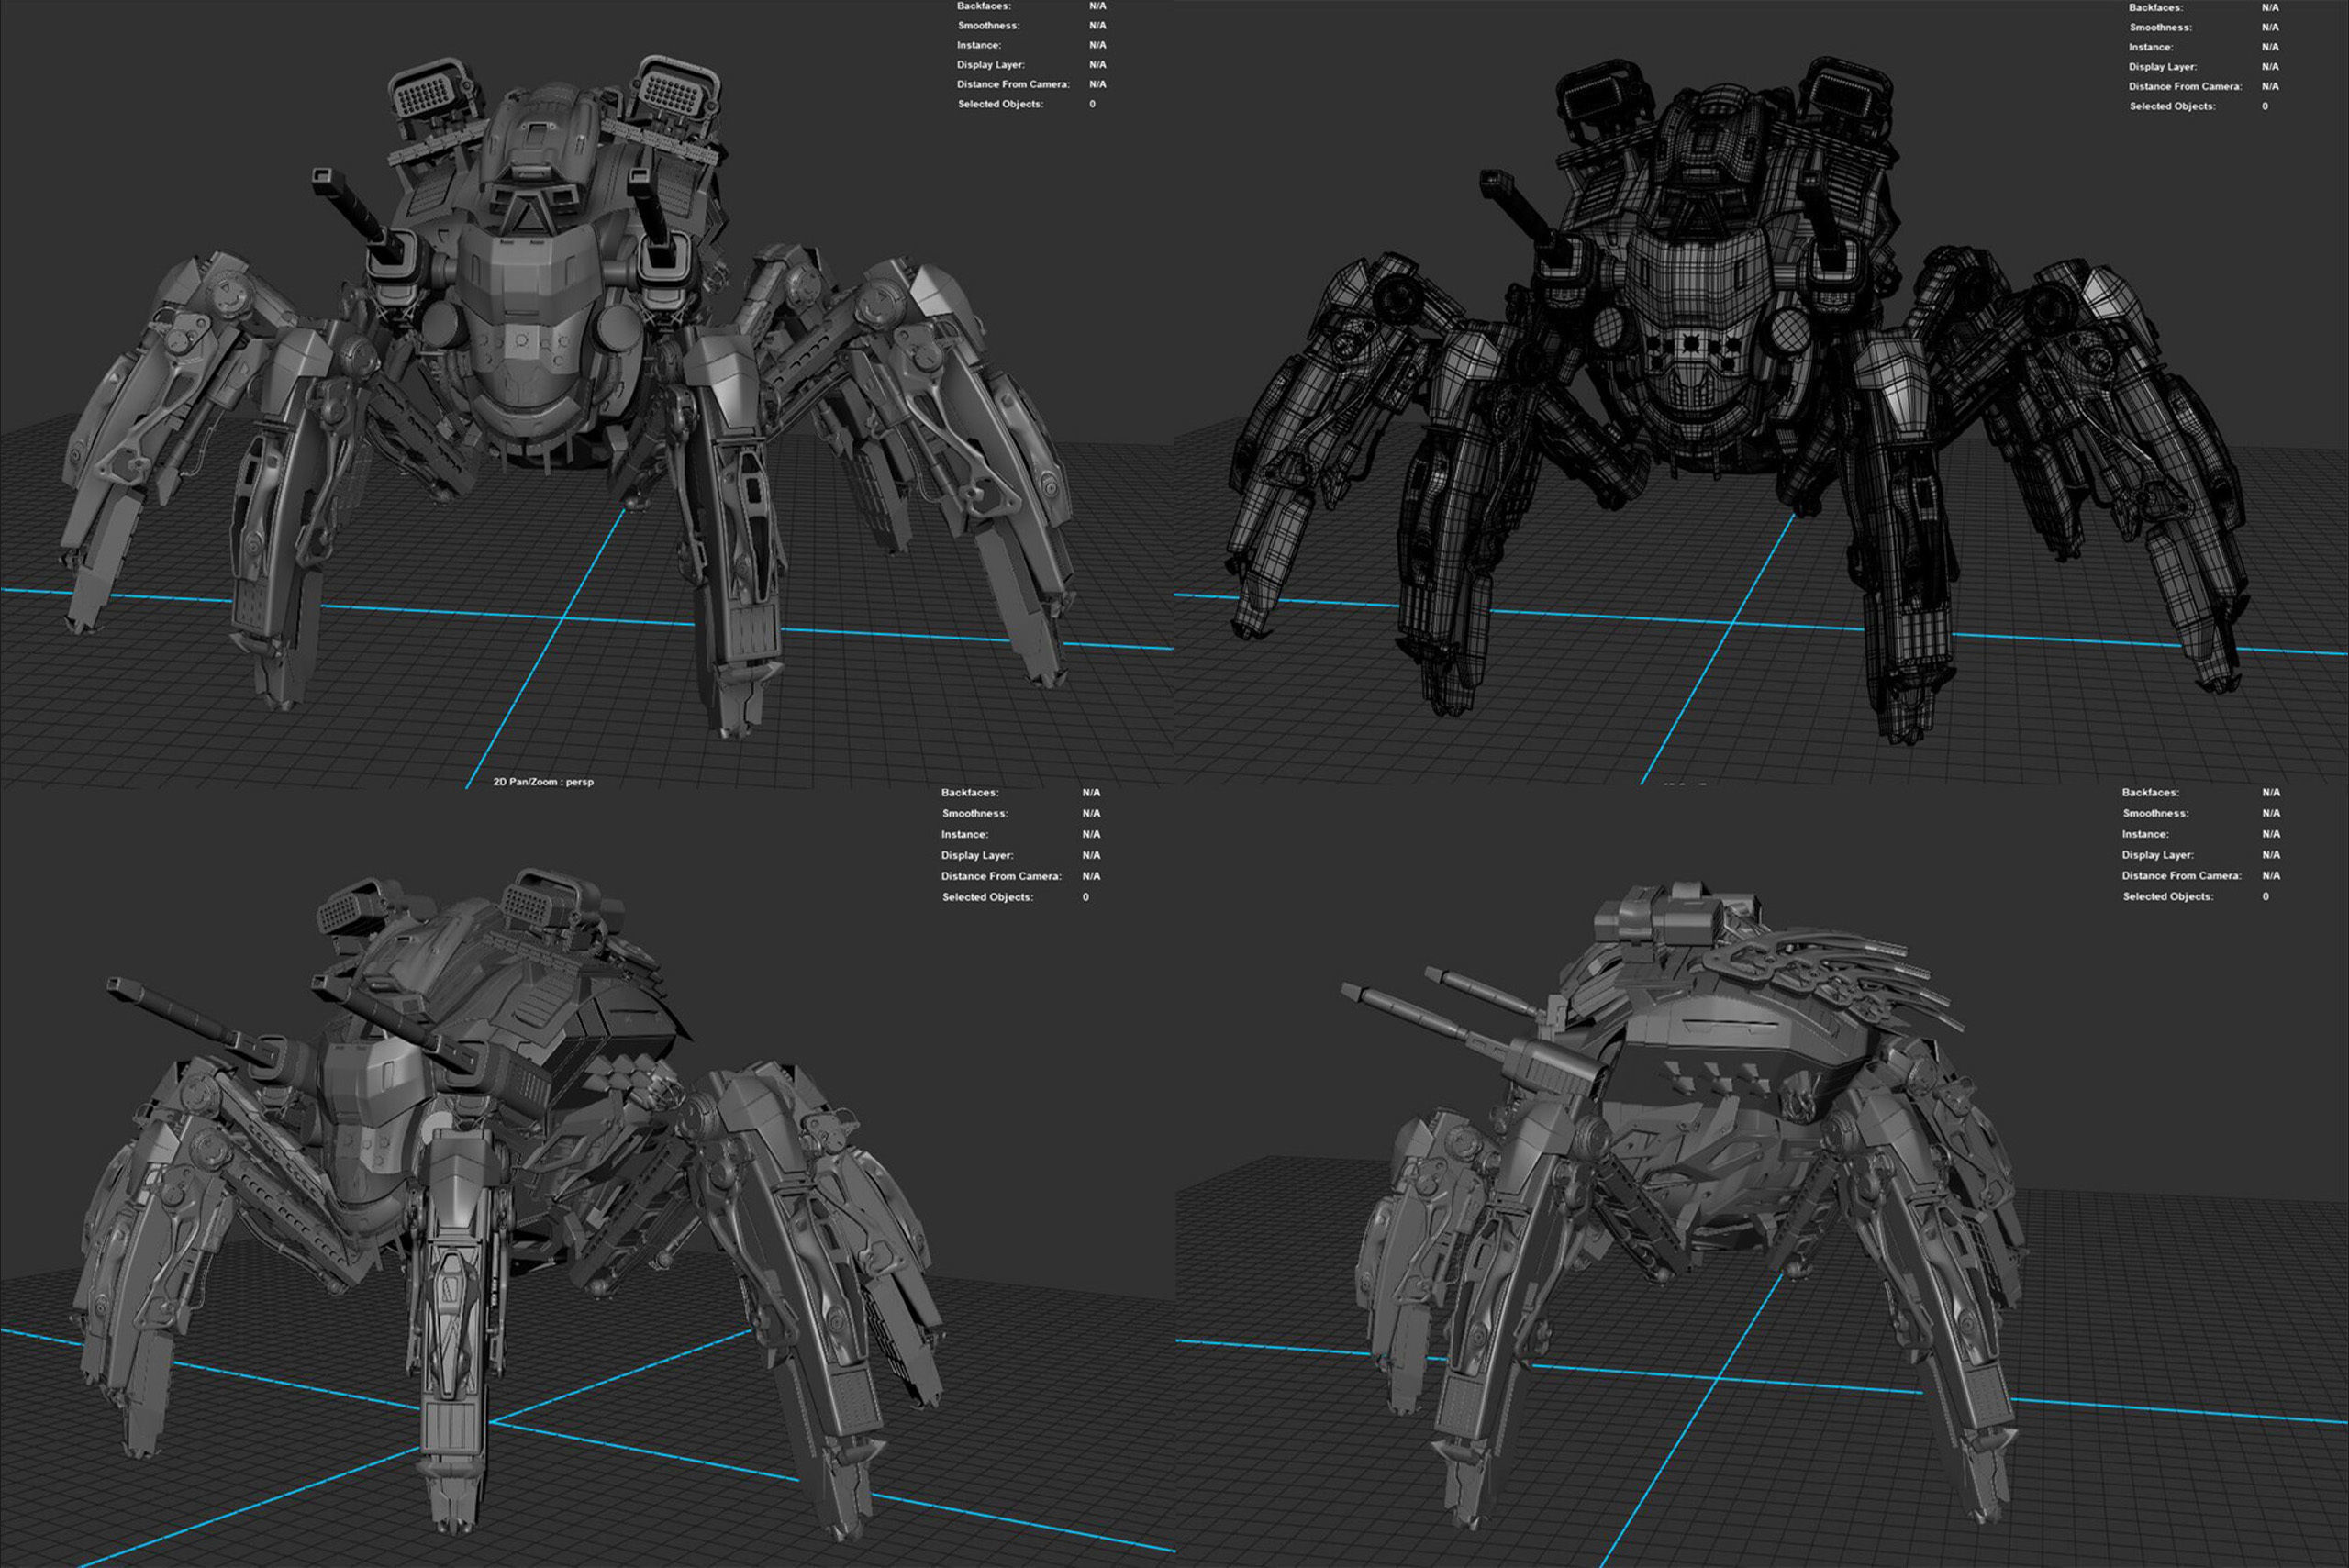Select 'Smoothness:' label in rear view
The height and width of the screenshot is (1568, 2349).
[2155, 813]
